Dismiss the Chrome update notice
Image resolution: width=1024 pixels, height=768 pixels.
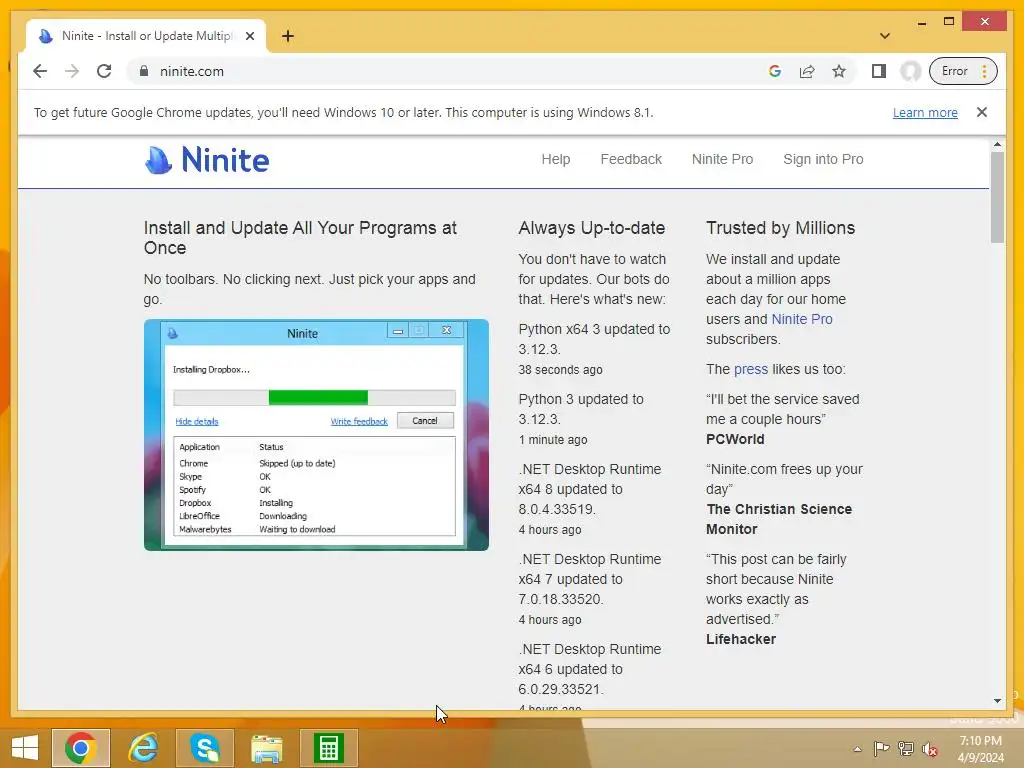982,112
